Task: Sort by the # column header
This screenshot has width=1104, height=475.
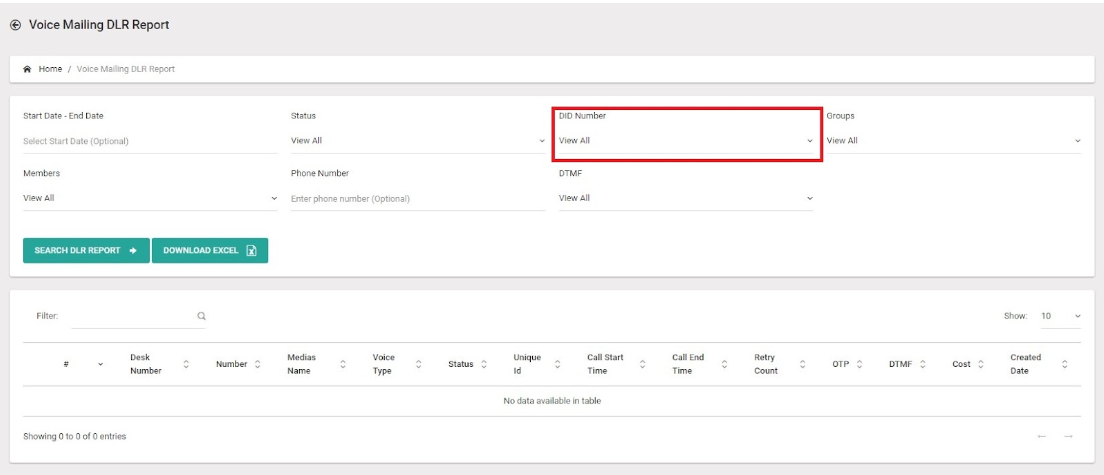Action: [x=65, y=365]
